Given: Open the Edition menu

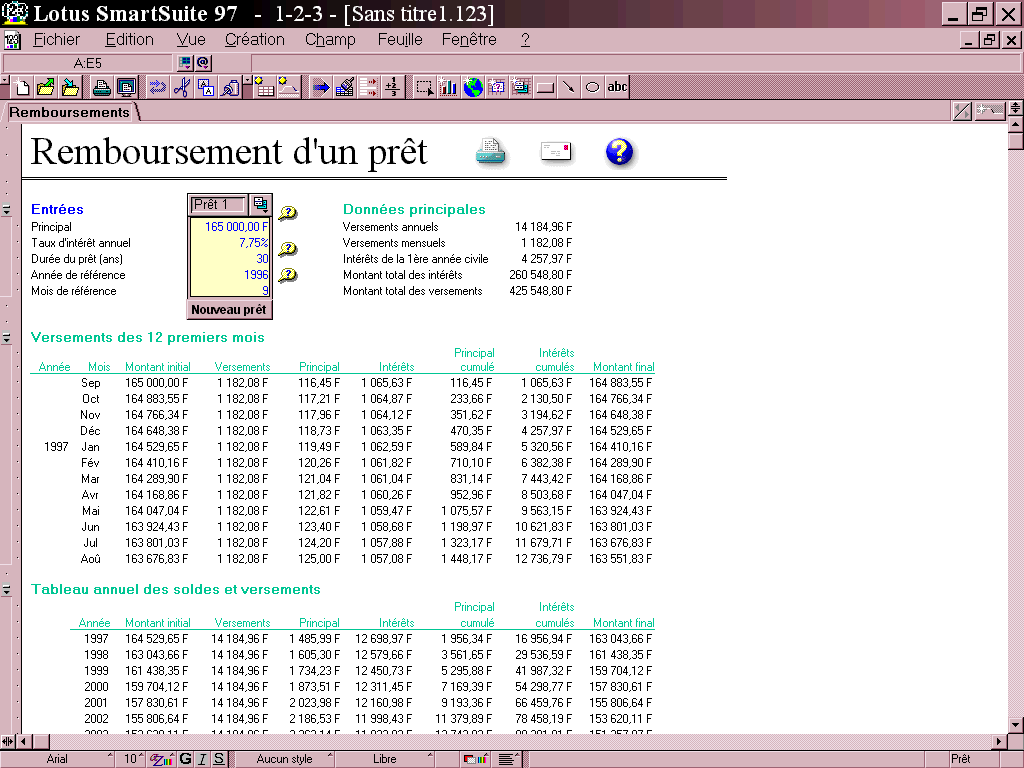Looking at the screenshot, I should 129,40.
